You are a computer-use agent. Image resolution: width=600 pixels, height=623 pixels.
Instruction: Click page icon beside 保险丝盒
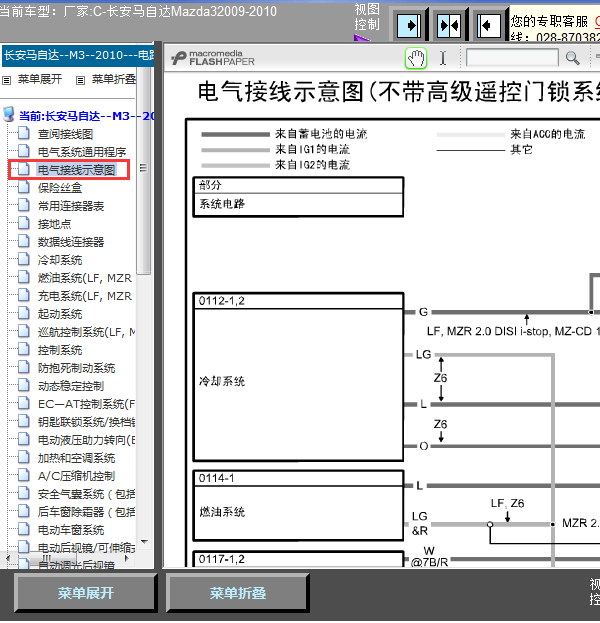(x=24, y=187)
